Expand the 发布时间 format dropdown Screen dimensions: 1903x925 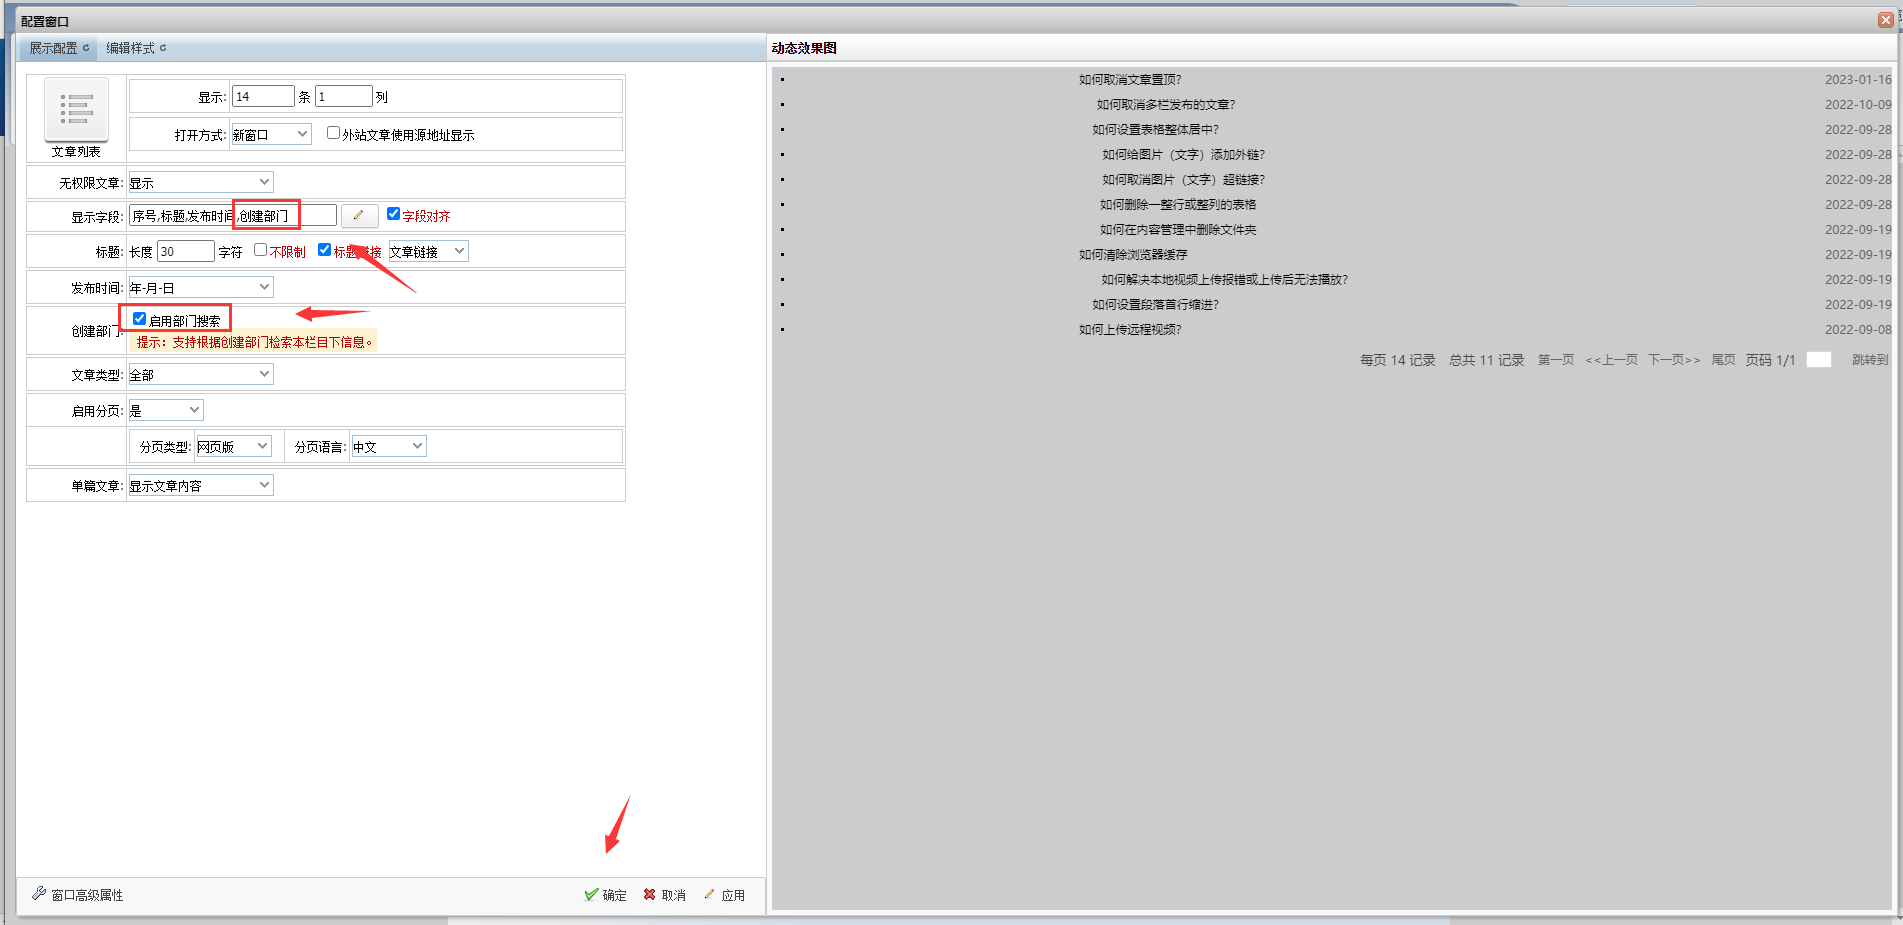(x=200, y=288)
